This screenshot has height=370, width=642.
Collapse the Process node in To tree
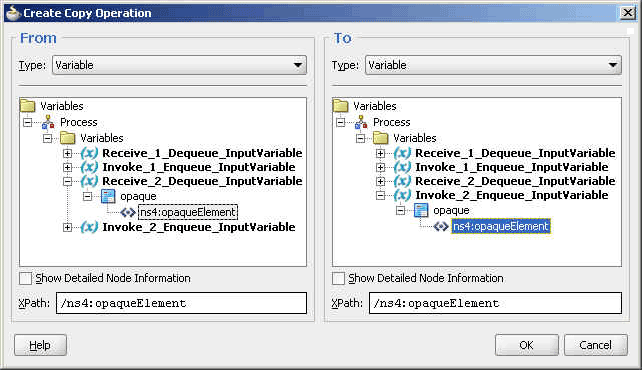pyautogui.click(x=340, y=122)
